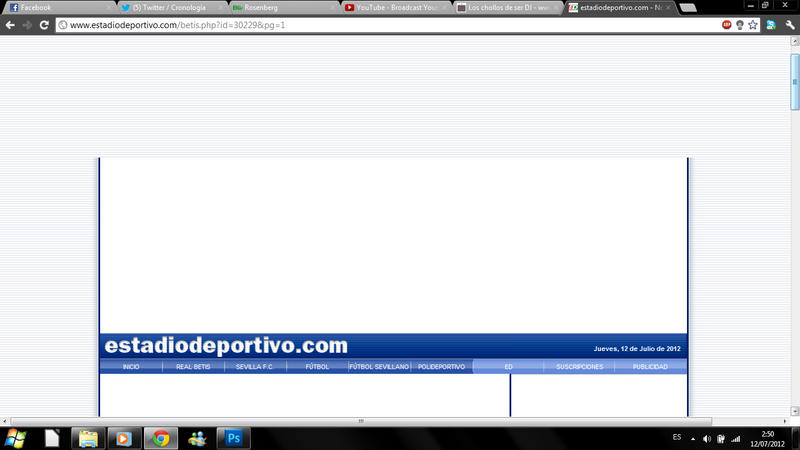Open the FÚTBOL SEVILLANO section
800x450 pixels.
[379, 367]
